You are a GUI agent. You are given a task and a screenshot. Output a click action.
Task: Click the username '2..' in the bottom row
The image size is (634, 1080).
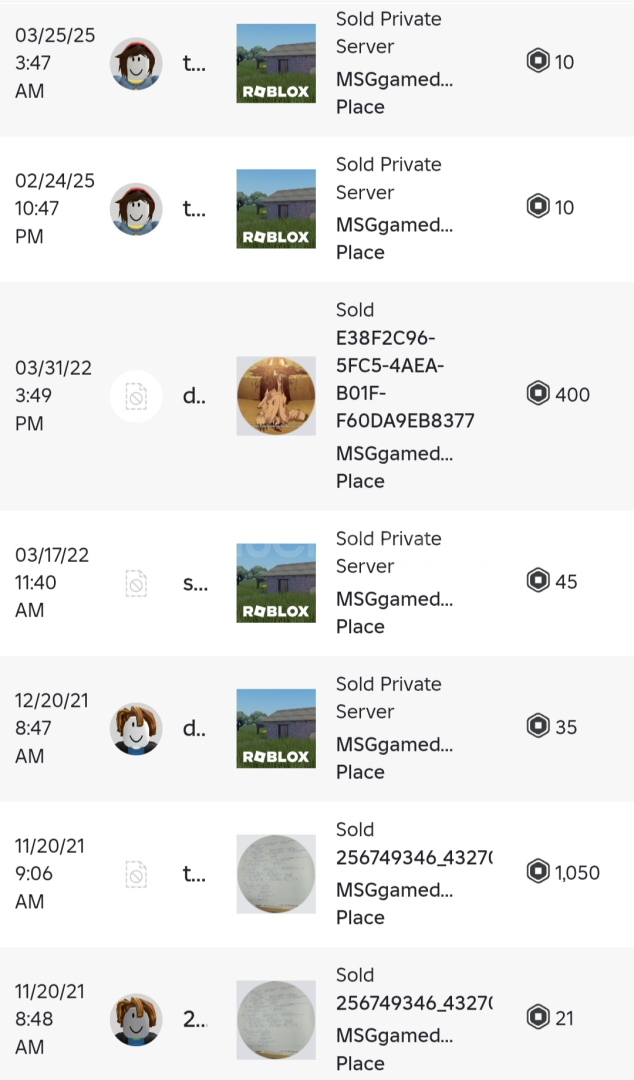[194, 1019]
